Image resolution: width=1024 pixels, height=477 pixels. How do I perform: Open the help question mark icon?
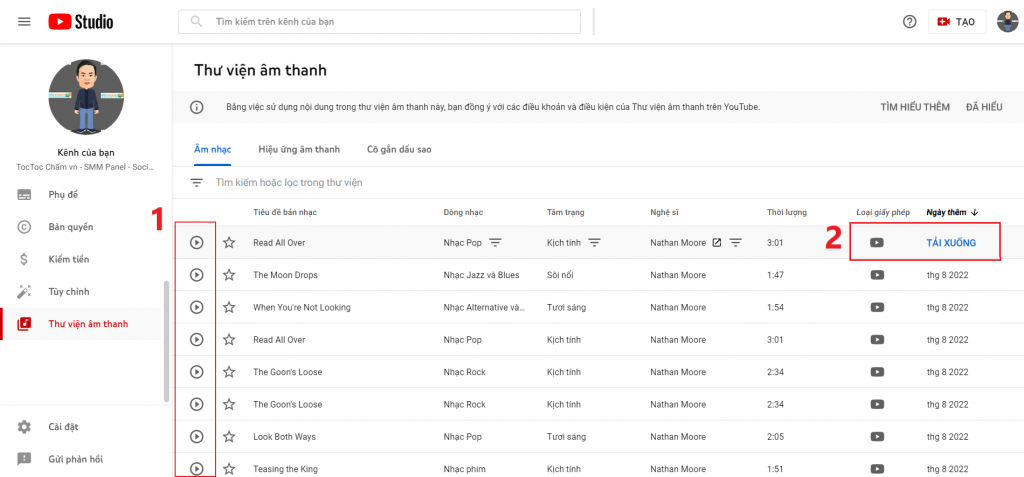909,22
